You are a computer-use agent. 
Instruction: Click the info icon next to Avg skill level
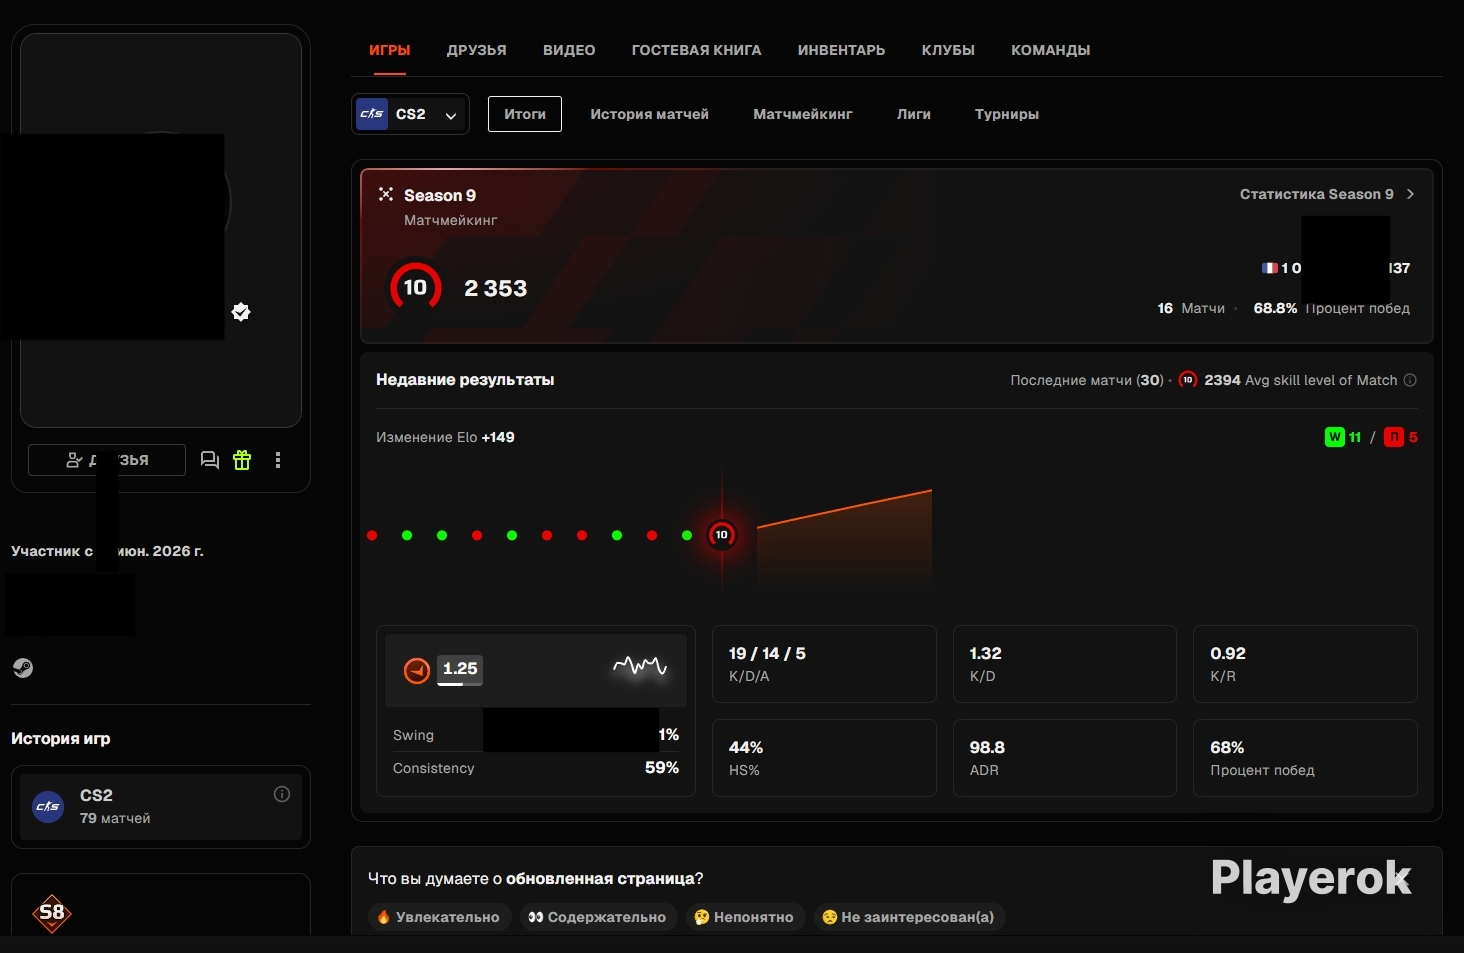(x=1410, y=380)
